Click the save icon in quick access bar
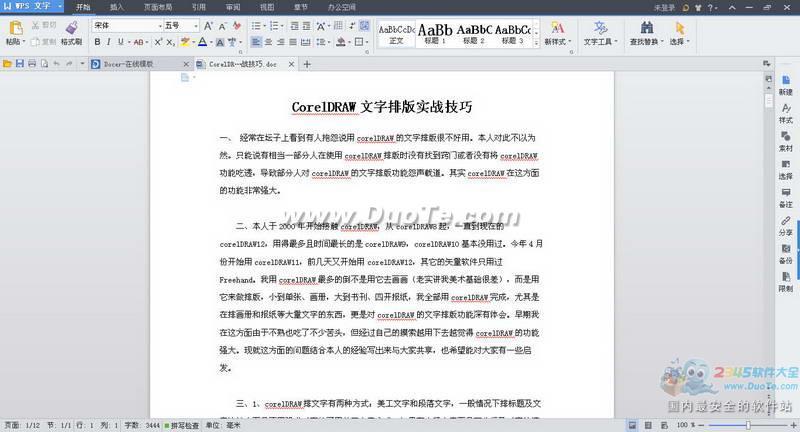 (x=20, y=64)
